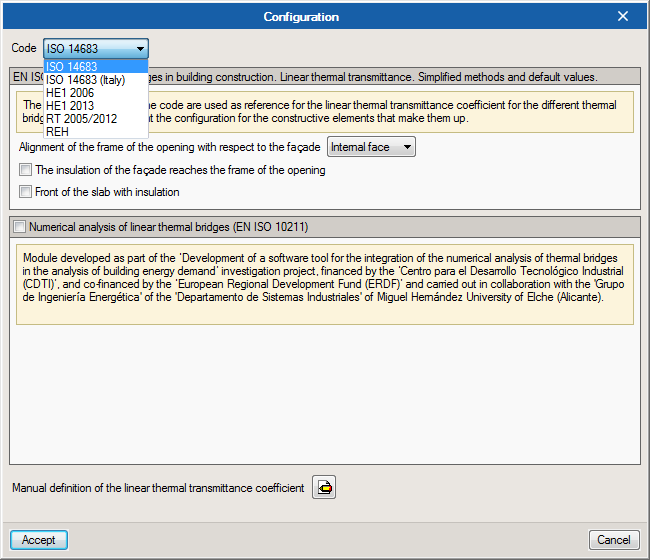
Task: Click the Code label beside combo box
Action: pos(24,48)
